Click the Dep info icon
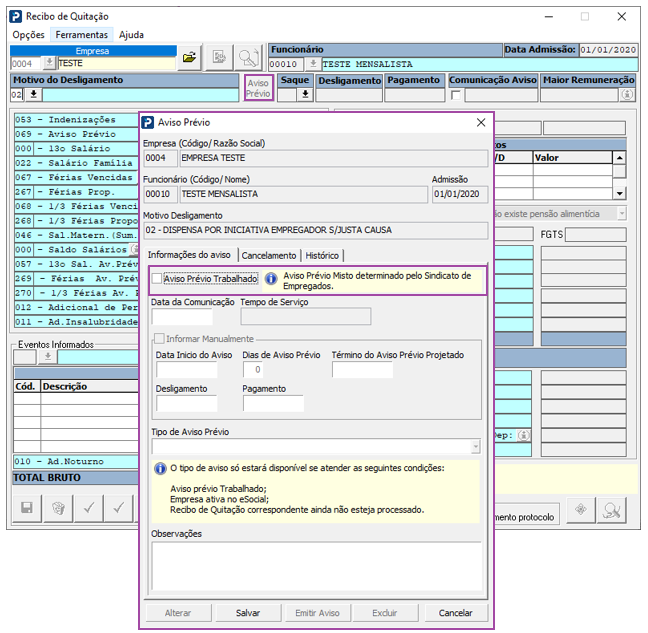 pos(523,435)
